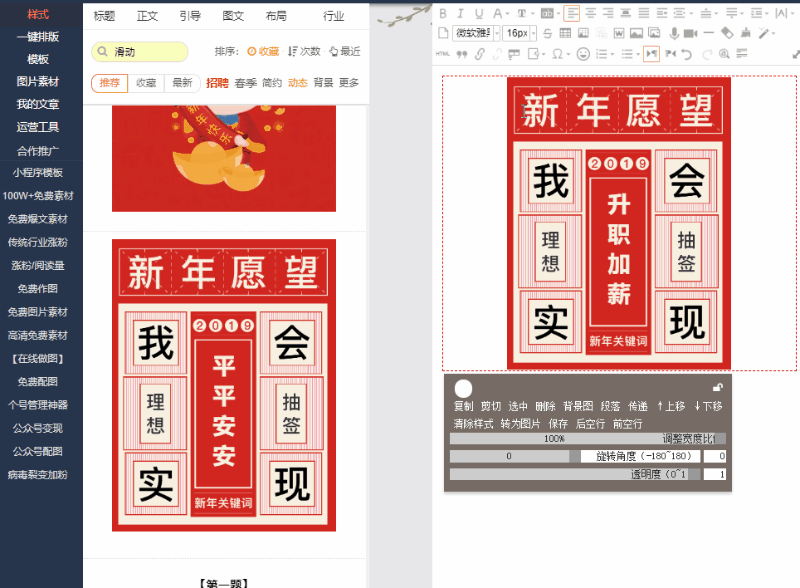Sort templates by 收藏

click(263, 51)
